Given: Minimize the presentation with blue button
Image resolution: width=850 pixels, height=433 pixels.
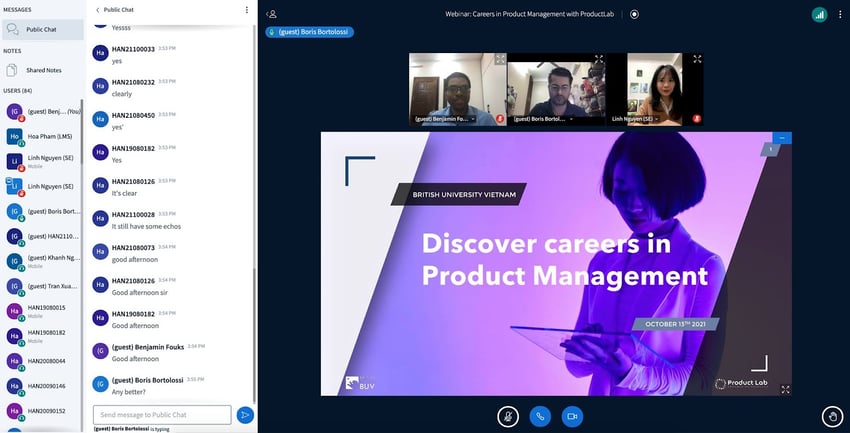Looking at the screenshot, I should click(x=782, y=138).
